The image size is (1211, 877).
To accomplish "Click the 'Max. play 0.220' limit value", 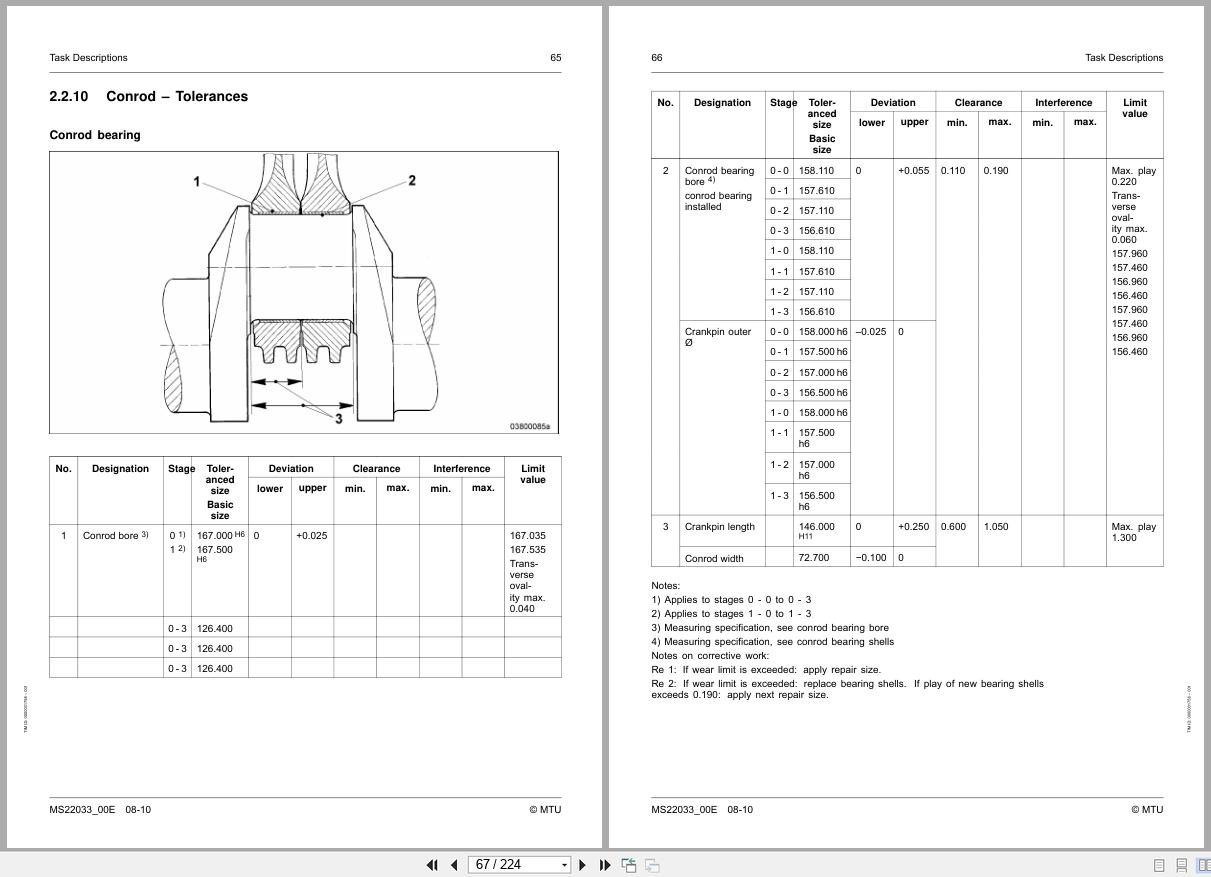I will click(x=1134, y=176).
